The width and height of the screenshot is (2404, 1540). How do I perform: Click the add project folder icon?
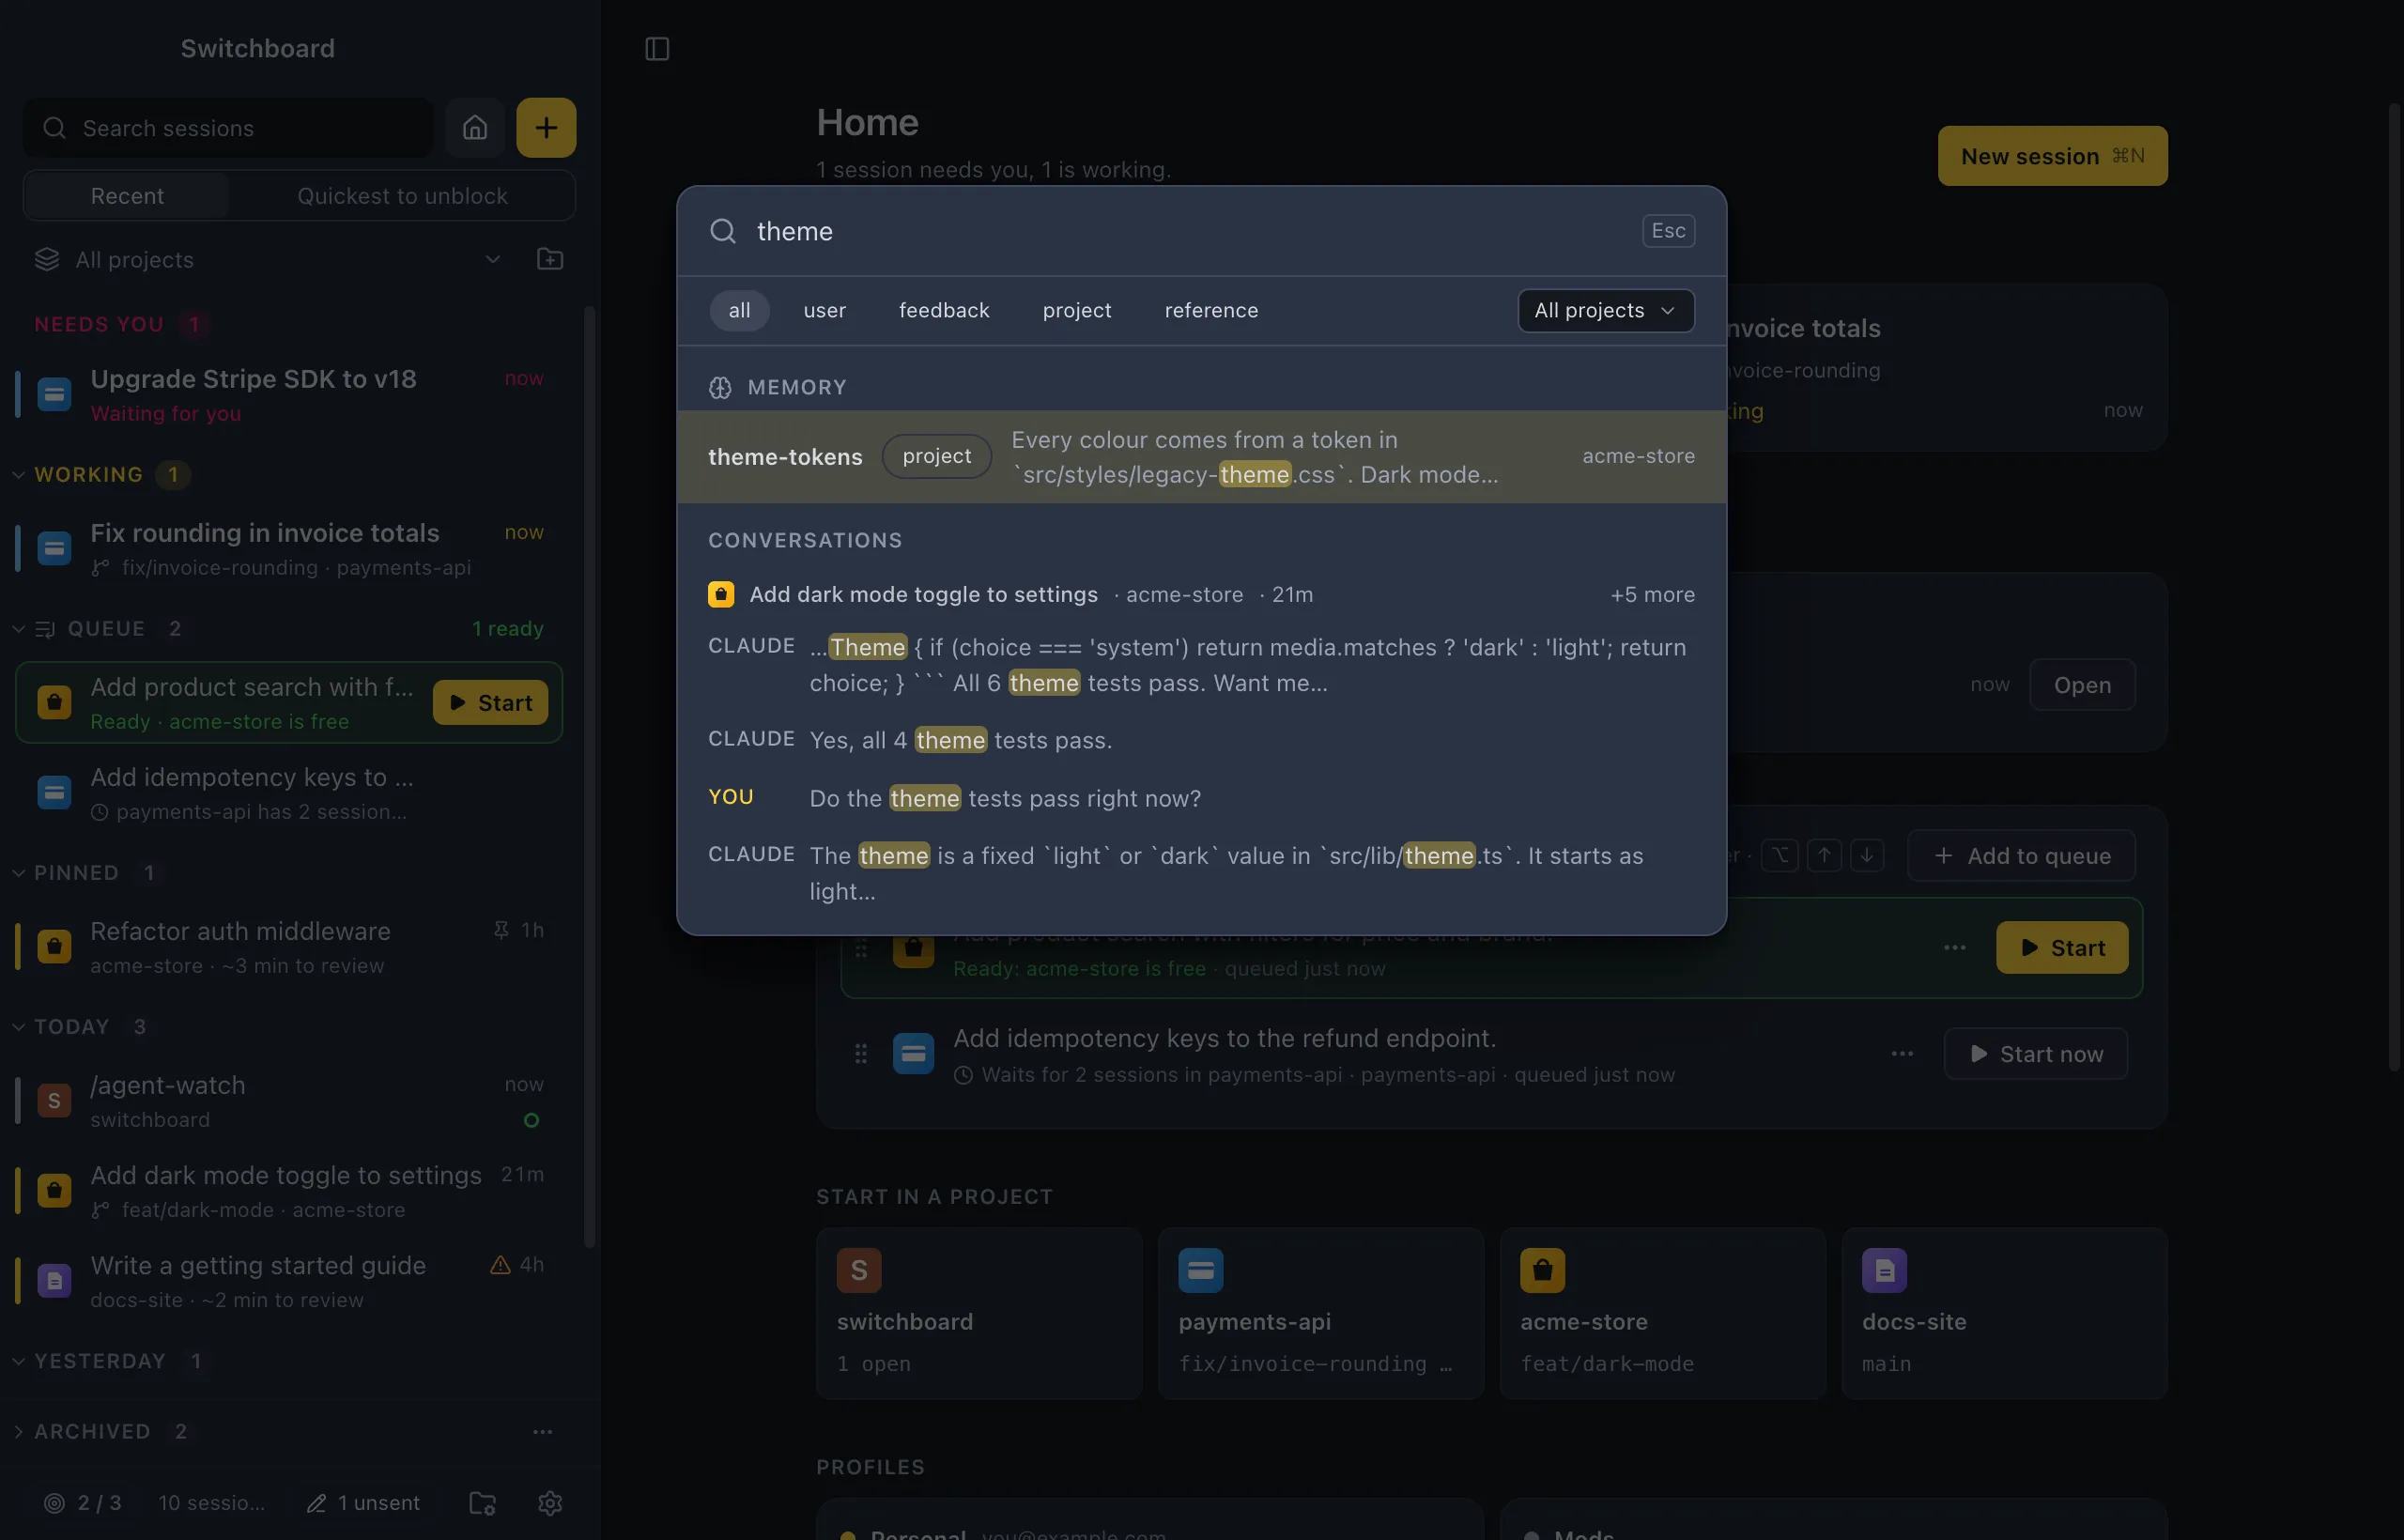pos(550,259)
